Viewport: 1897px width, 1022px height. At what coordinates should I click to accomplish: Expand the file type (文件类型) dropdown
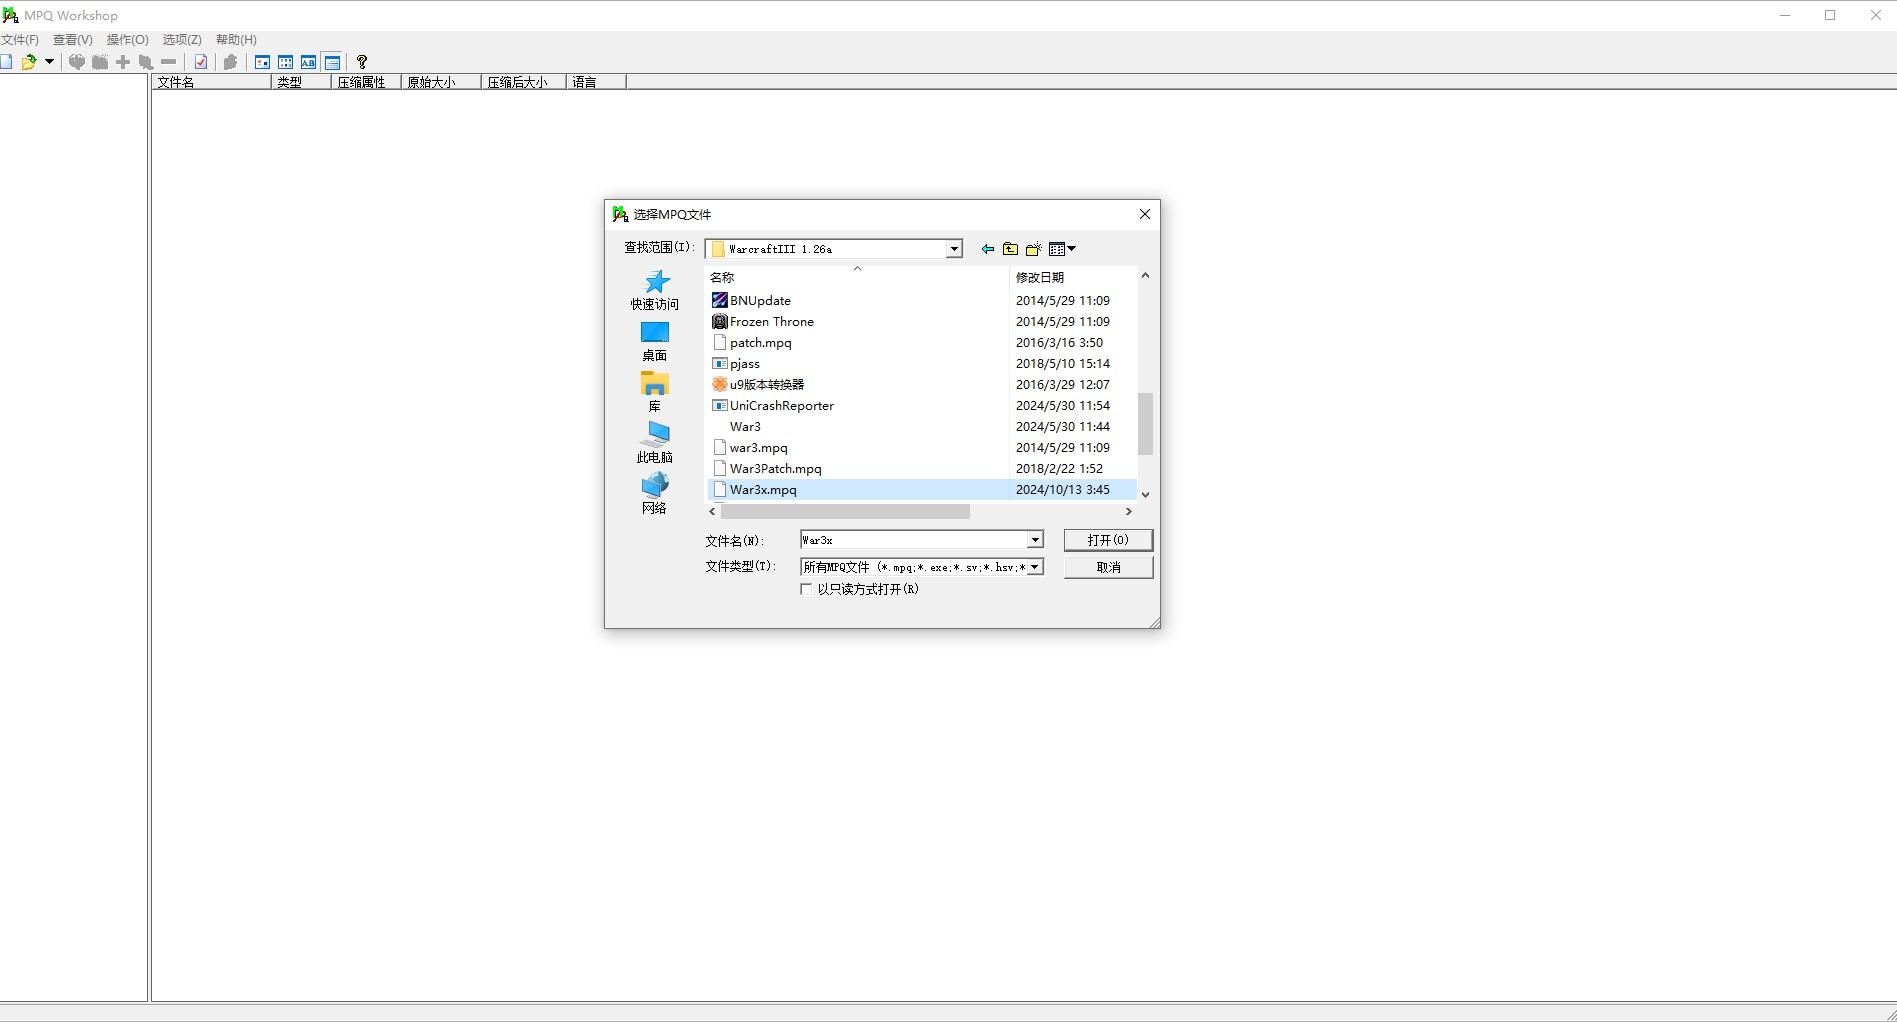[x=1035, y=567]
